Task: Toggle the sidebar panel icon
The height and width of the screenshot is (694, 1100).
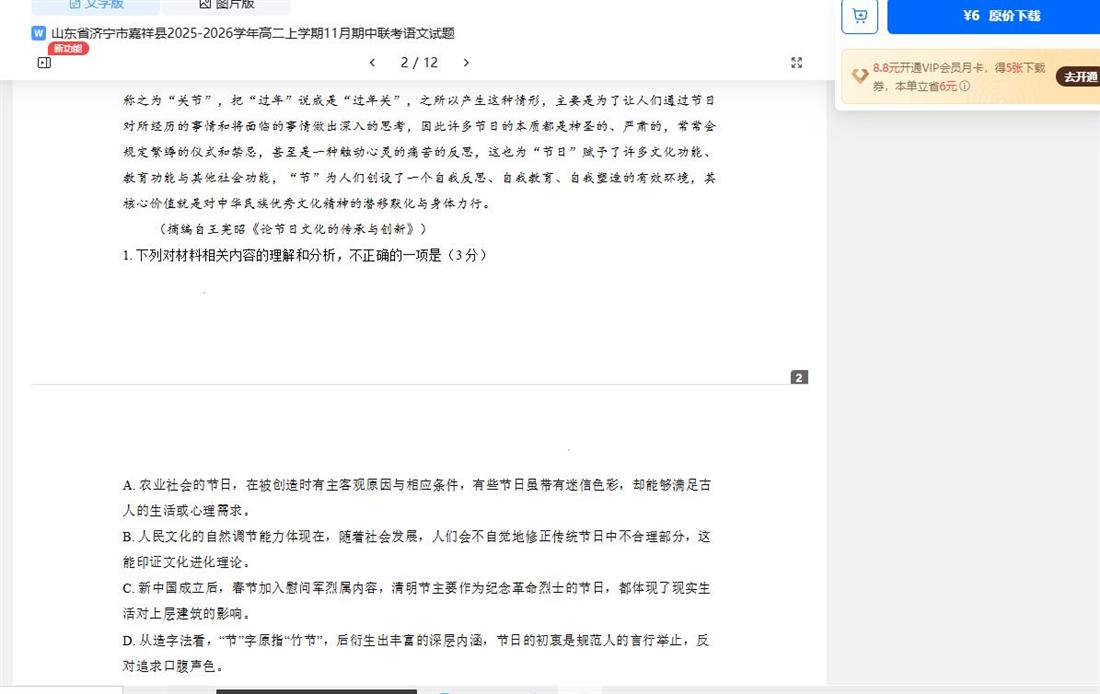Action: click(x=44, y=63)
